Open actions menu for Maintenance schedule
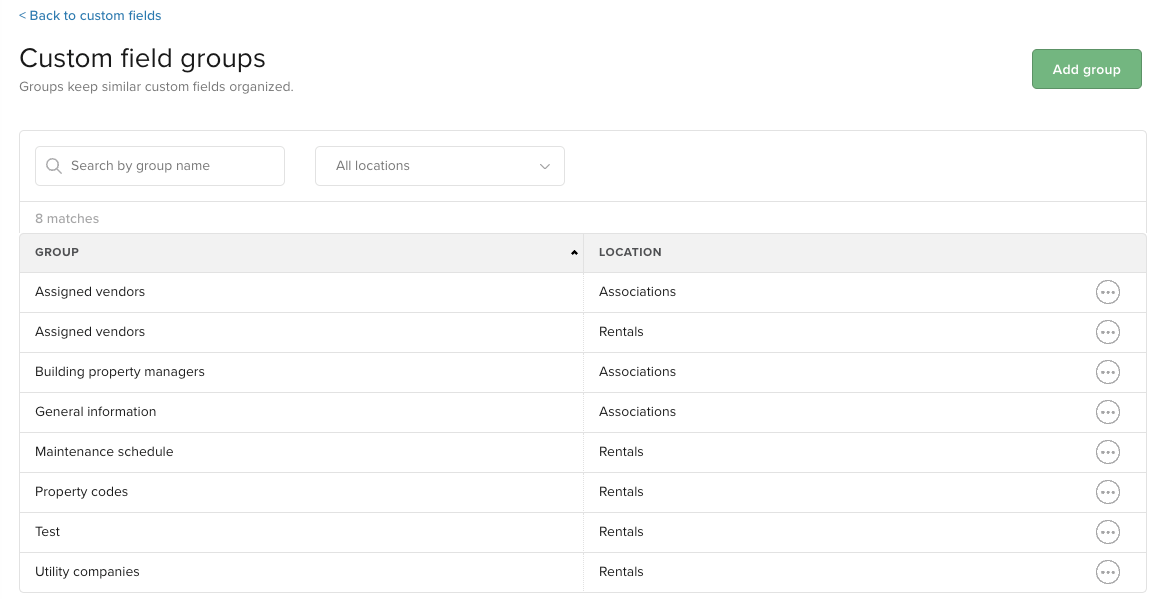This screenshot has width=1155, height=599. (1108, 452)
